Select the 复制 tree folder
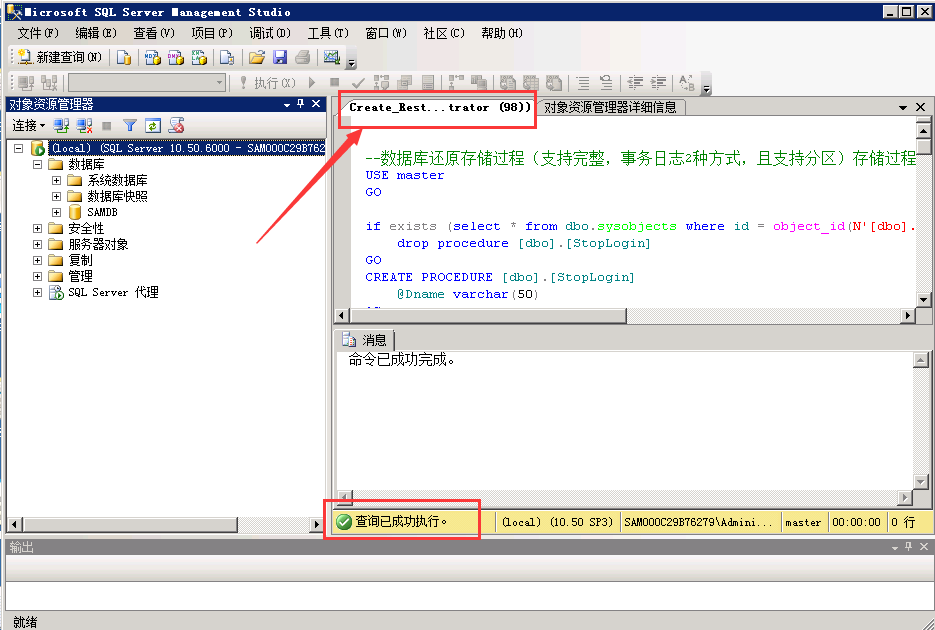 coord(80,260)
